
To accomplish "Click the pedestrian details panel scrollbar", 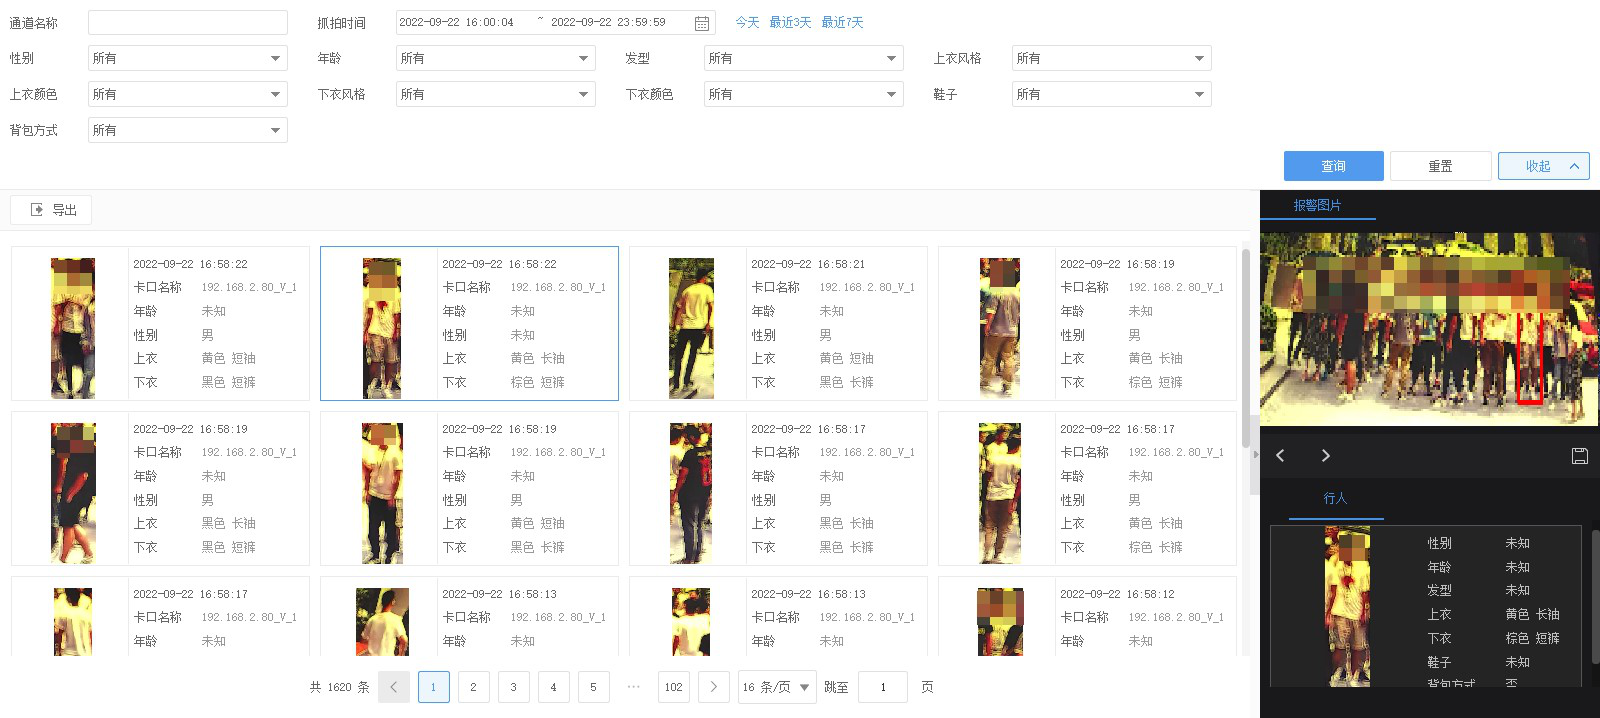I will click(x=1595, y=596).
